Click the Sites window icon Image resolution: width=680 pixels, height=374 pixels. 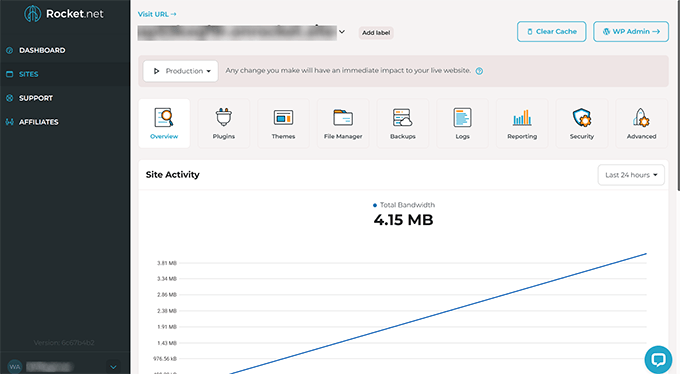(10, 74)
